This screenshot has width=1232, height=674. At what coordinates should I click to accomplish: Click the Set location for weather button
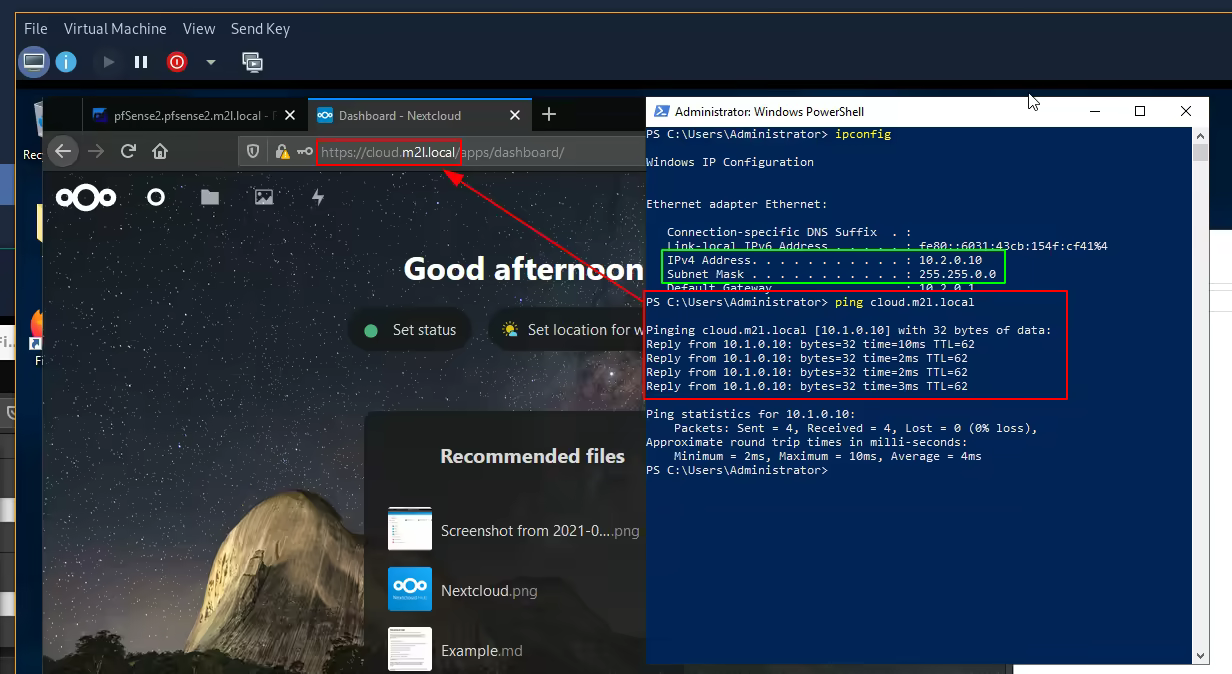pyautogui.click(x=567, y=330)
